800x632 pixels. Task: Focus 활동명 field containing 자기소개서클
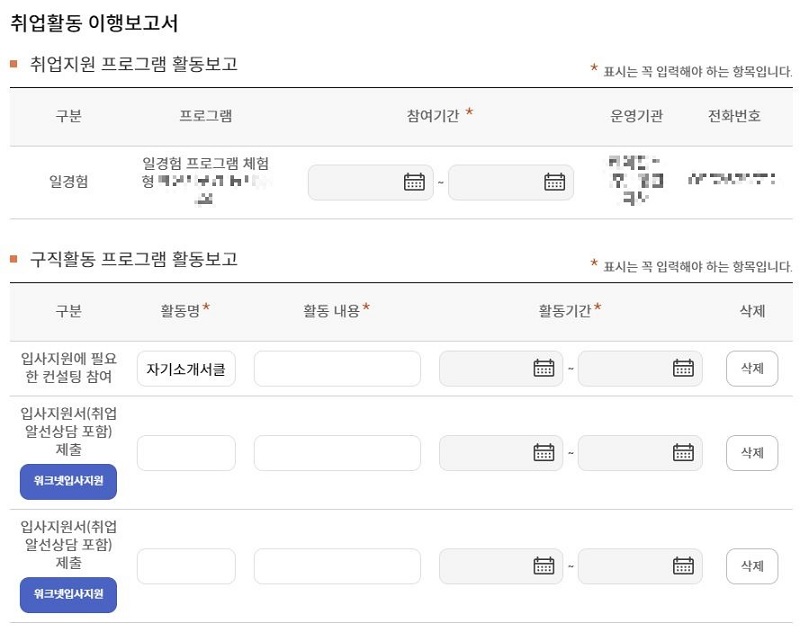(186, 368)
